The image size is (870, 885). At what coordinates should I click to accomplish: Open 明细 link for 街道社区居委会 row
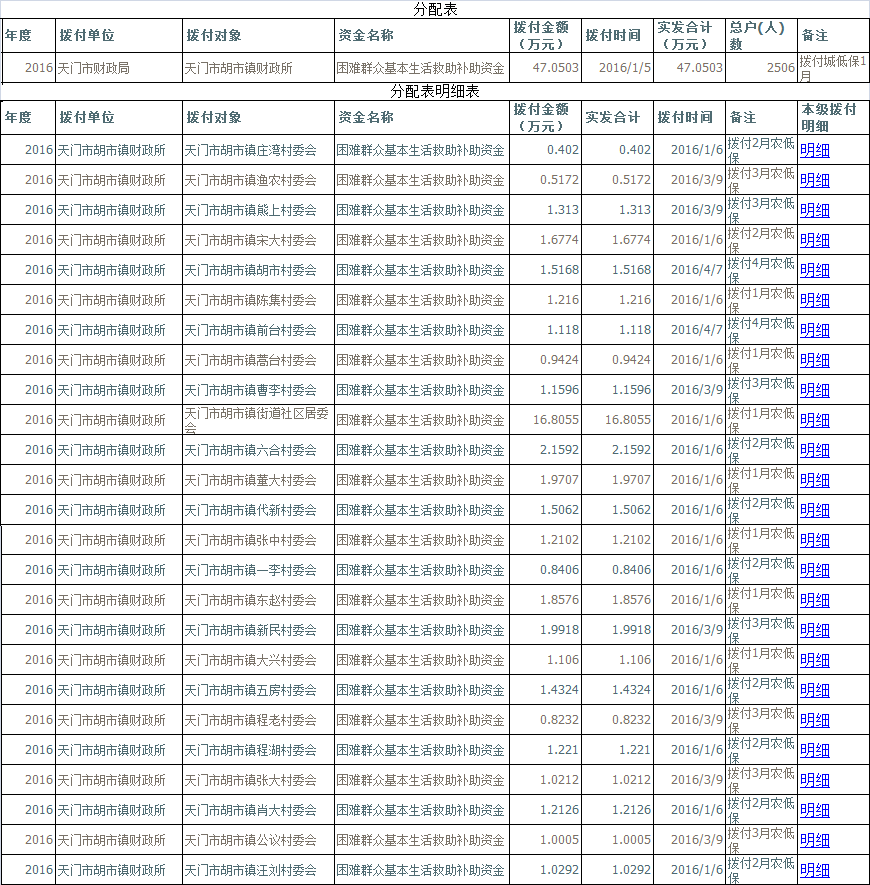[815, 420]
